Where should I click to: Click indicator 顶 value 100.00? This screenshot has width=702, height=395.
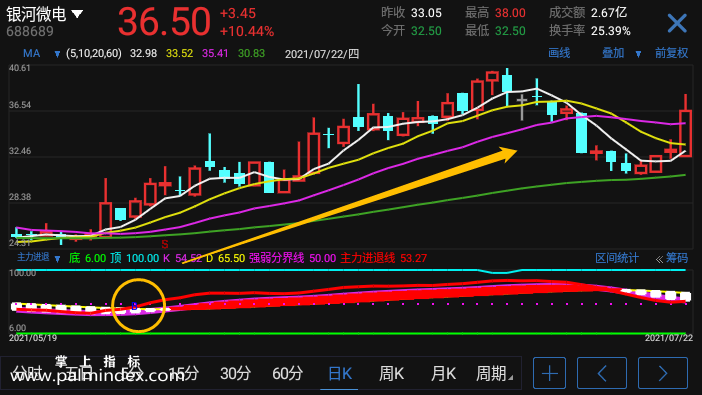pyautogui.click(x=142, y=258)
